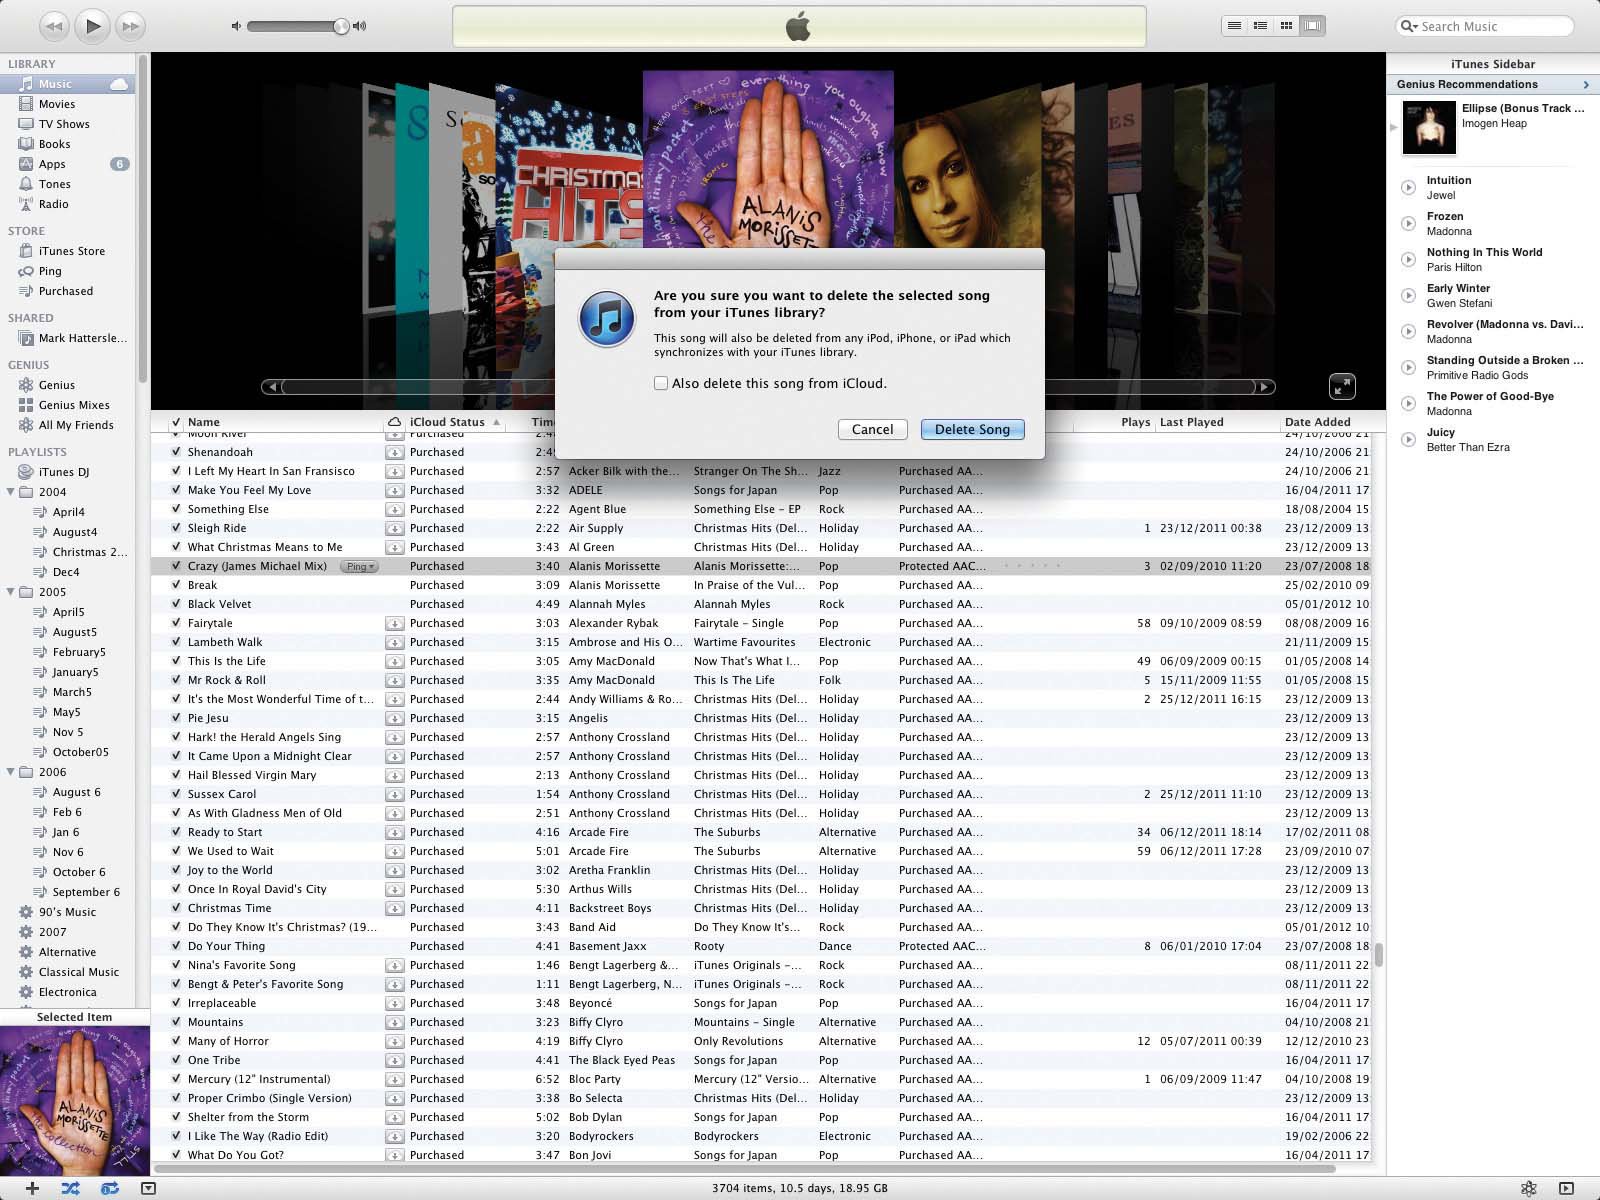Uncheck the Shenandoah song checkbox
The height and width of the screenshot is (1200, 1600).
[176, 452]
